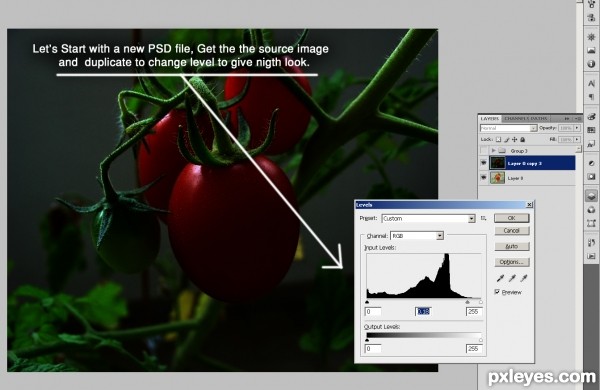Click Cancel in the Levels dialog
Viewport: 600px width, 390px height.
click(512, 231)
